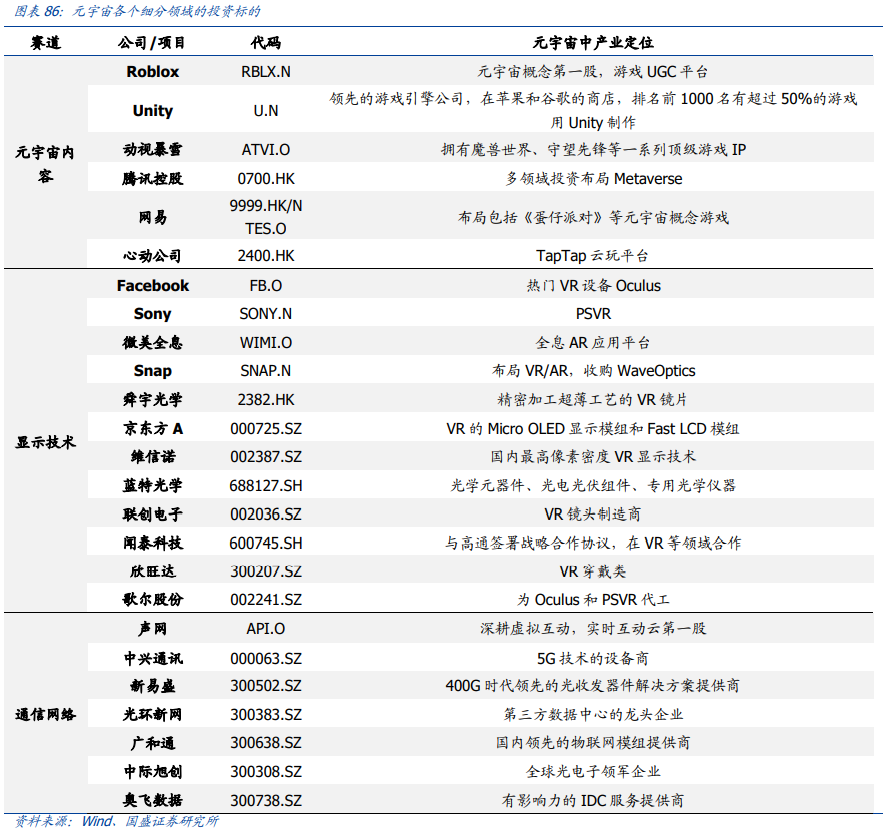Select code 2400.HK for 心动公司
The width and height of the screenshot is (887, 833).
266,256
